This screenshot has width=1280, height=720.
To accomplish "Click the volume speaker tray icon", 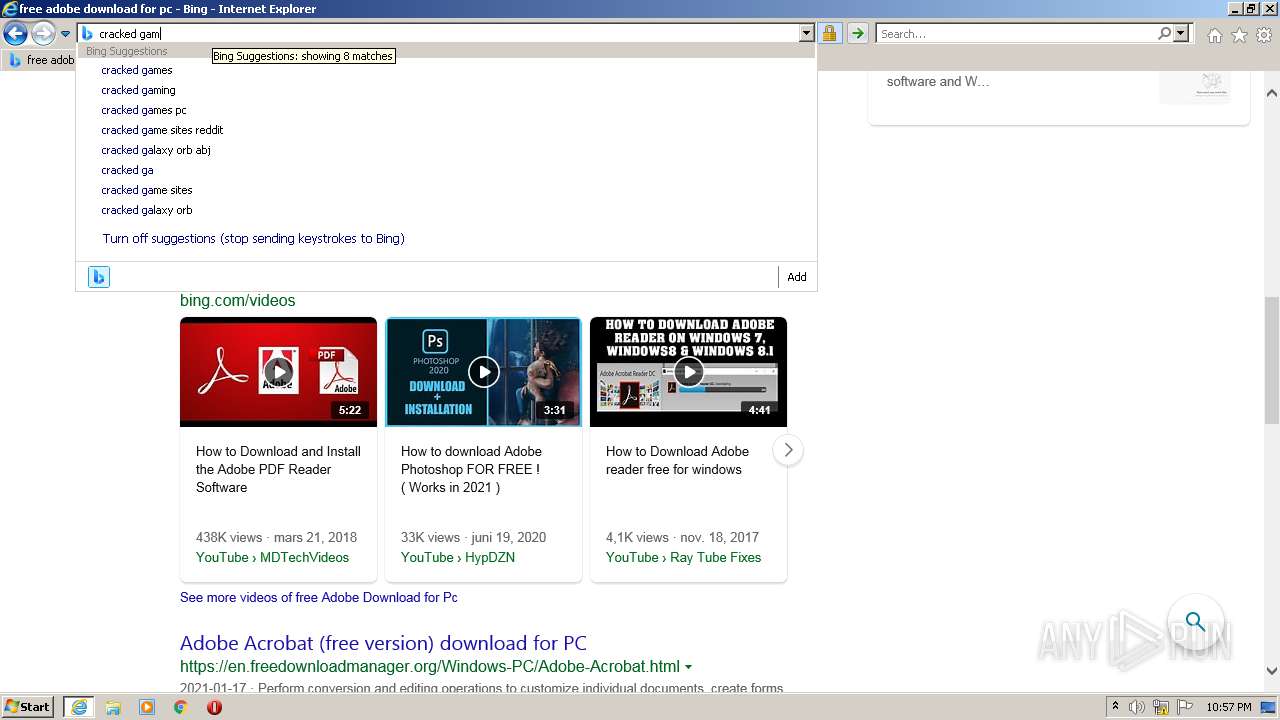I will (1137, 707).
